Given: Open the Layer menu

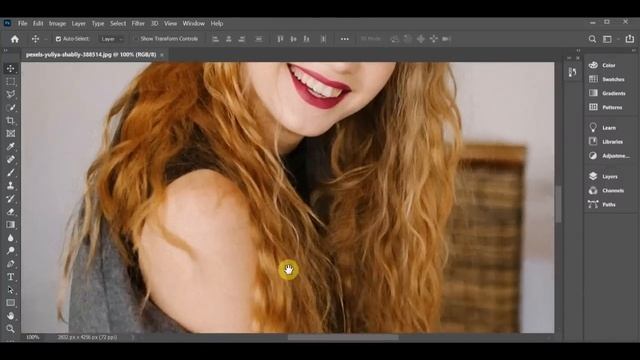Looking at the screenshot, I should (79, 24).
